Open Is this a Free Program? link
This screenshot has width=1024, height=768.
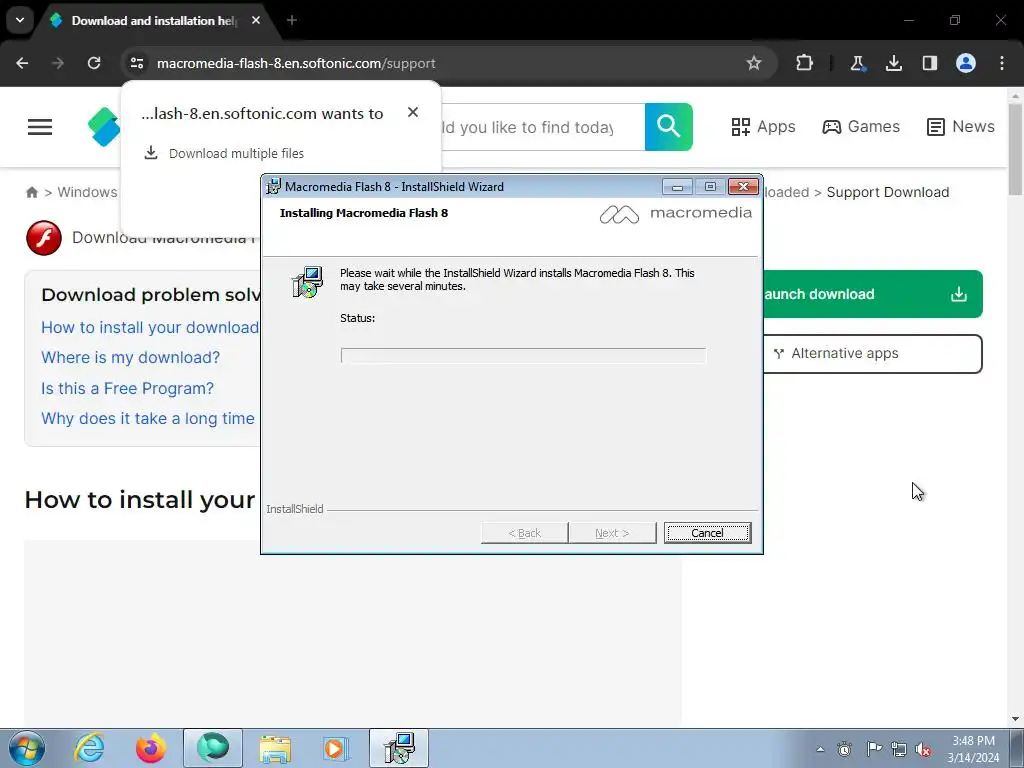coord(127,388)
